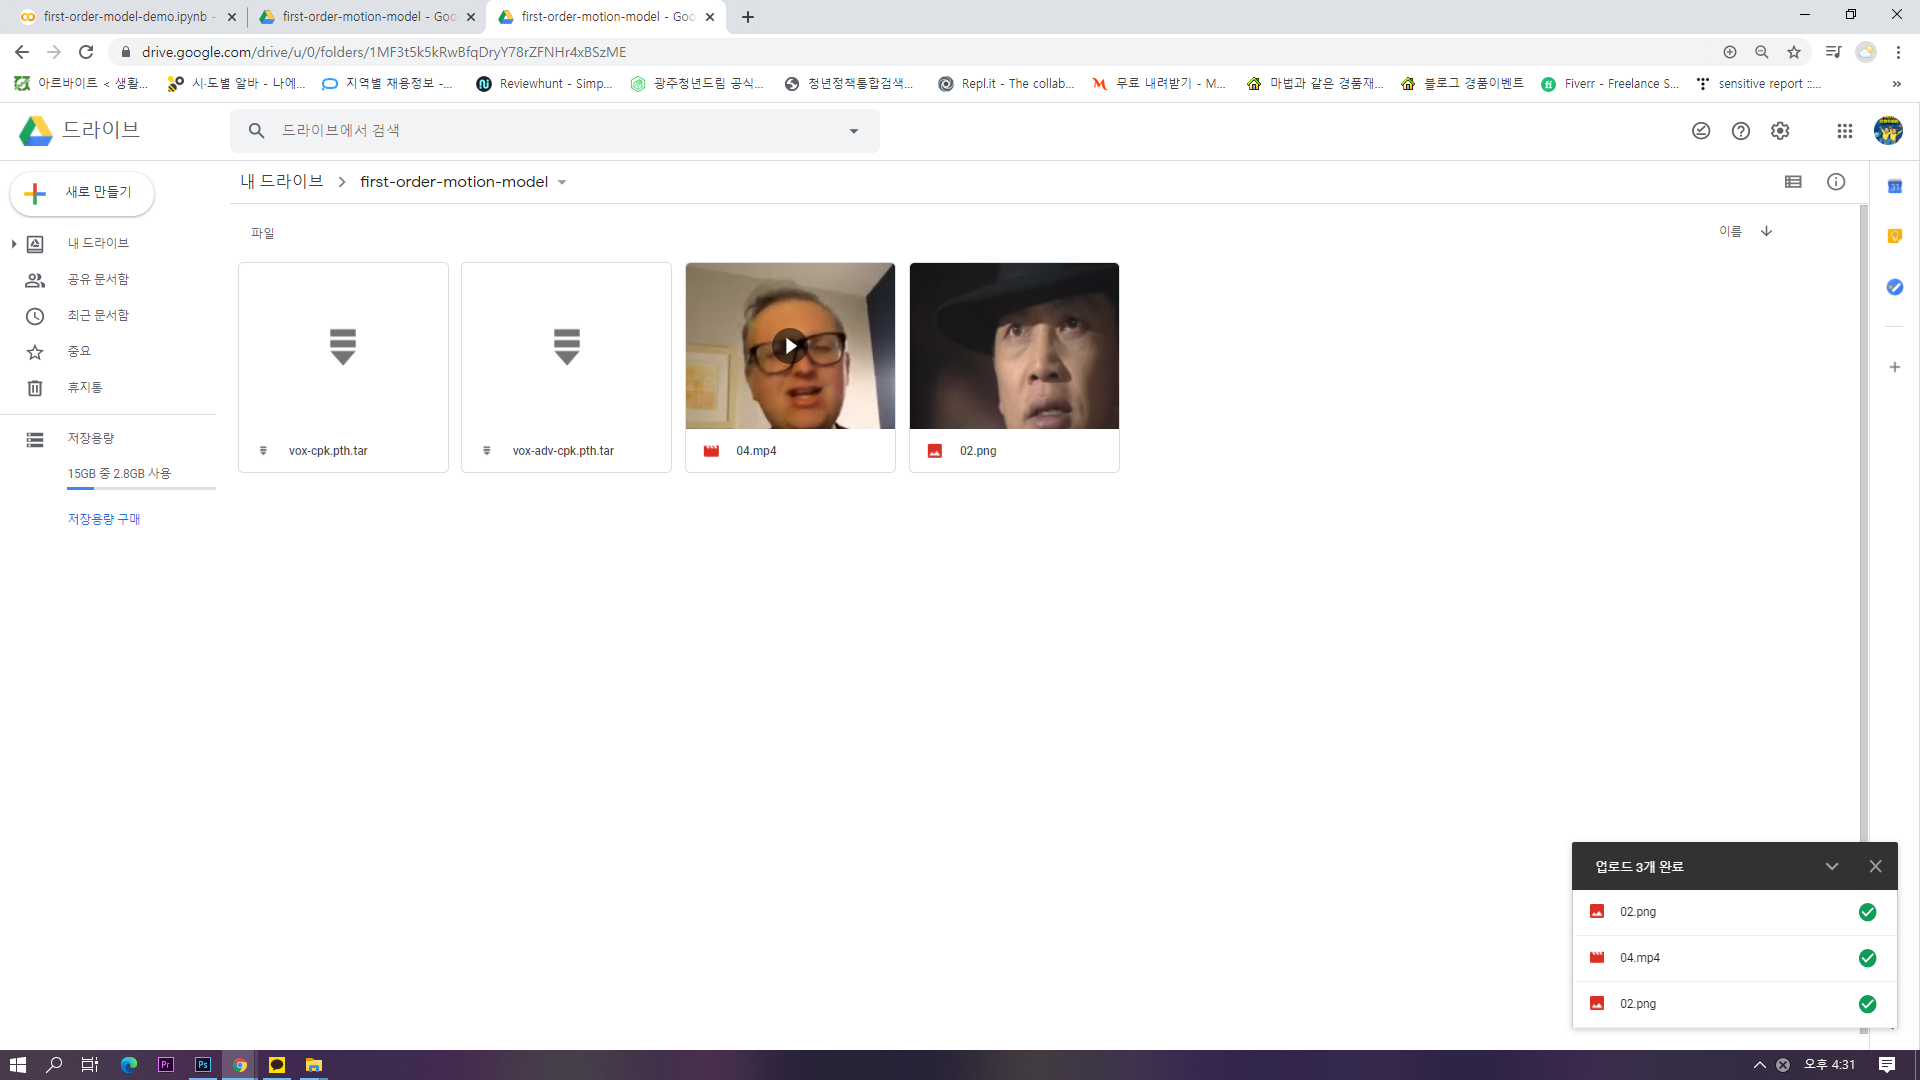Show details info panel icon
This screenshot has width=1920, height=1080.
click(1836, 182)
